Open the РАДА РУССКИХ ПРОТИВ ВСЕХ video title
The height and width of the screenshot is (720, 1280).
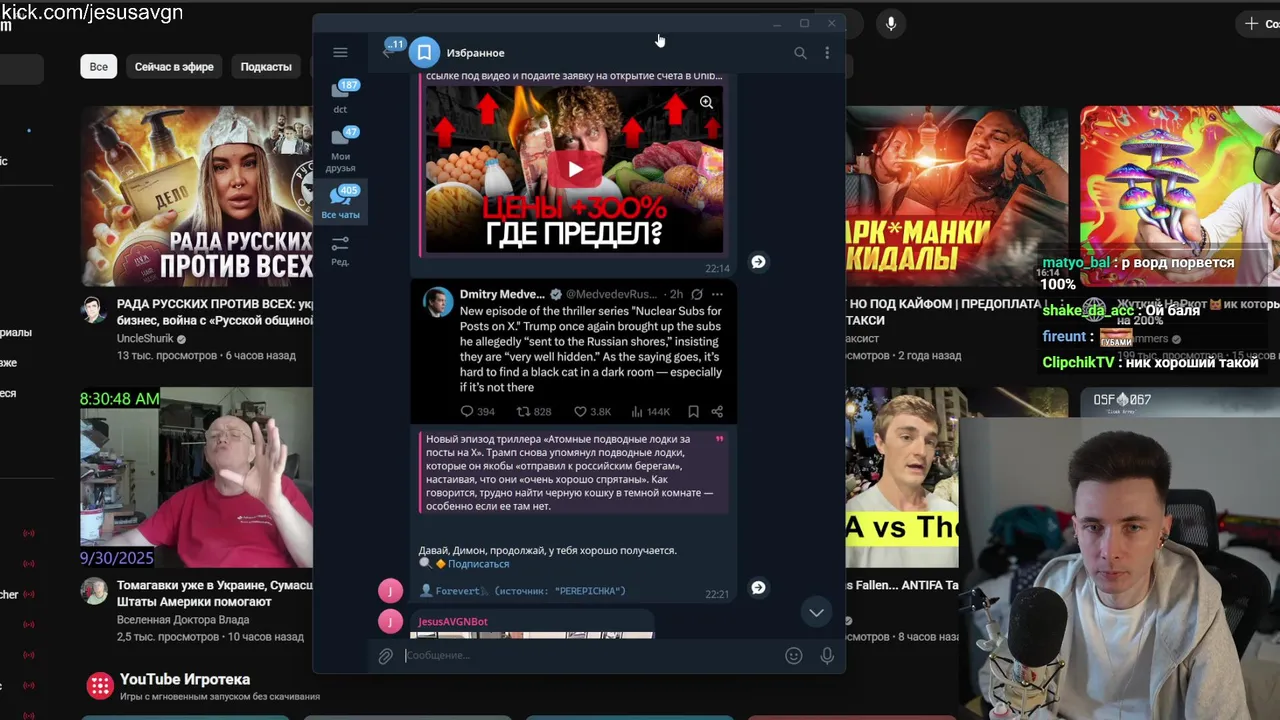pos(215,312)
